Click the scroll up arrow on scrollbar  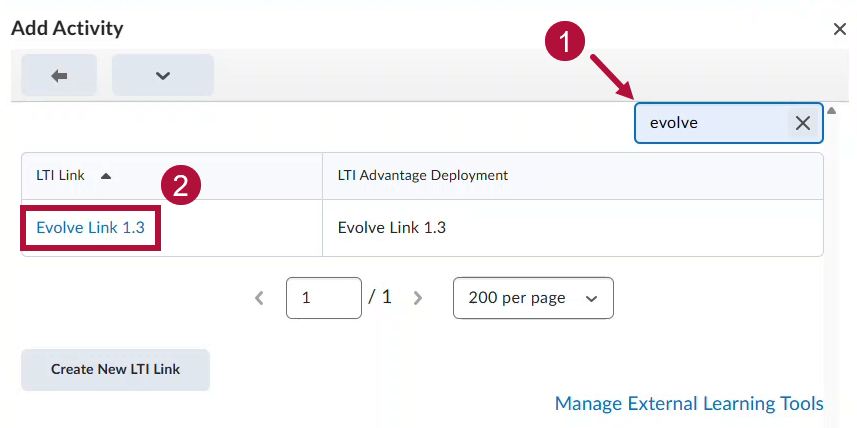(832, 111)
